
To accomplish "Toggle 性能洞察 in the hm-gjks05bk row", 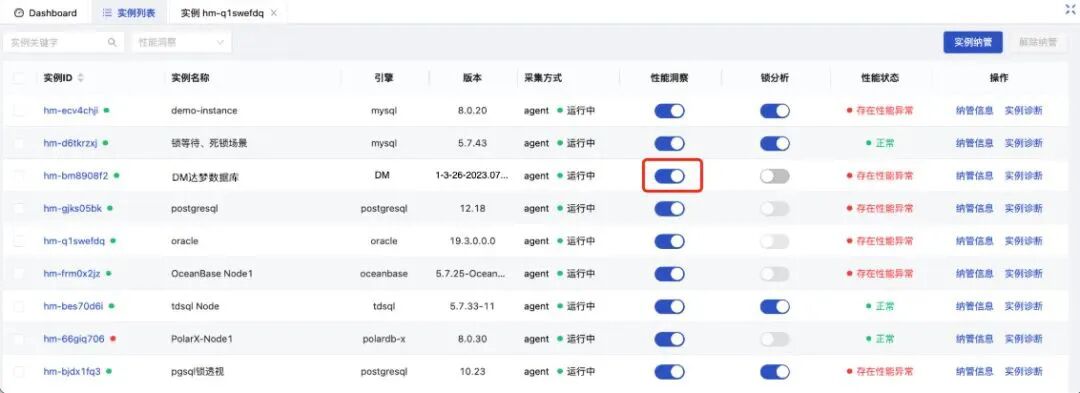I will tap(669, 209).
